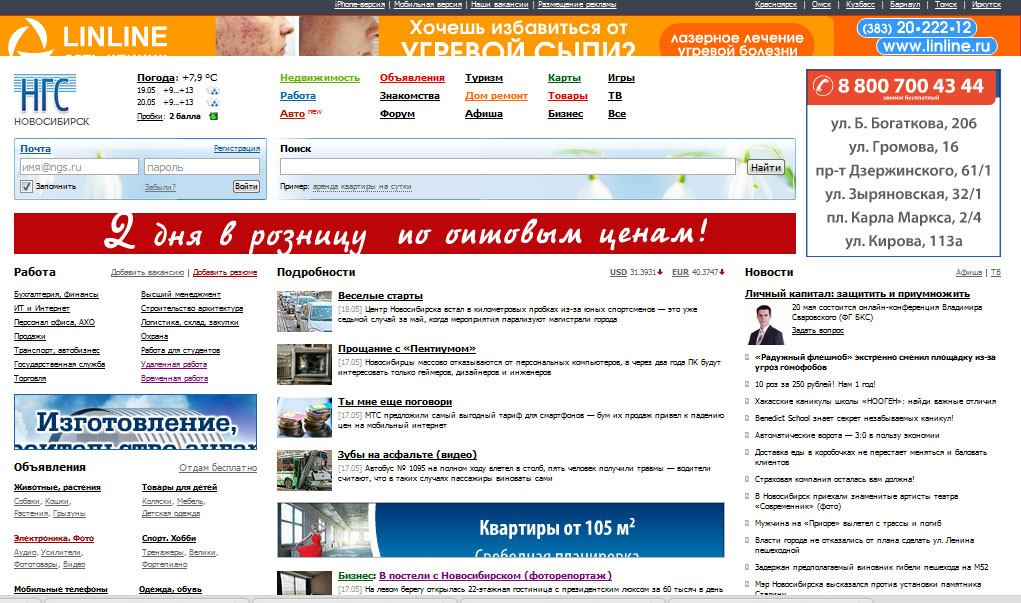The height and width of the screenshot is (603, 1021).
Task: Click the Квартиры от 105 м² banner
Action: click(501, 529)
